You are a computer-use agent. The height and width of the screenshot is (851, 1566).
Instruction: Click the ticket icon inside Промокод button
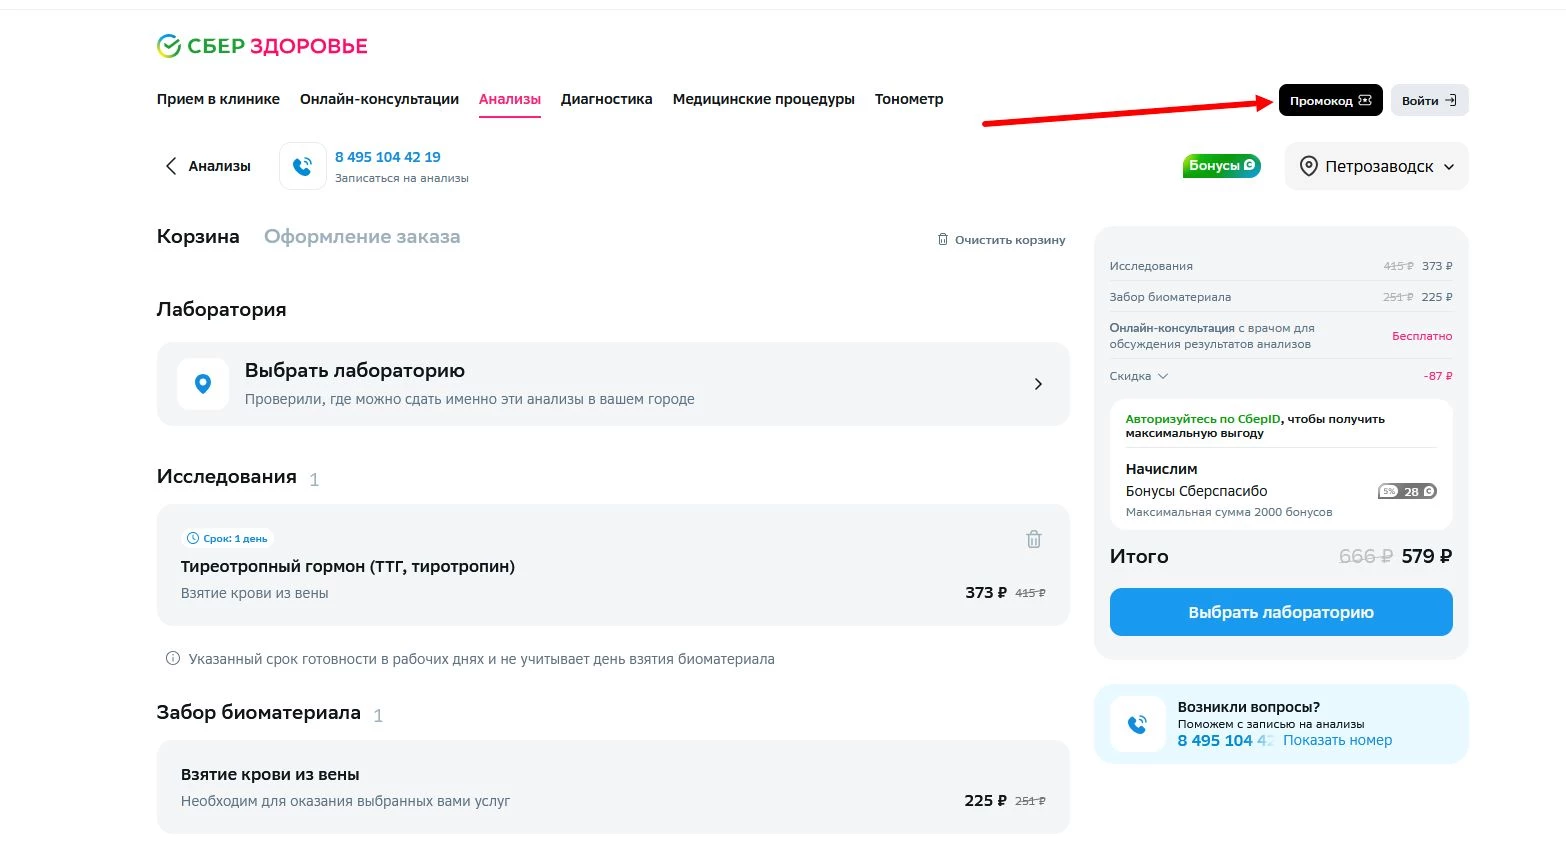coord(1366,100)
